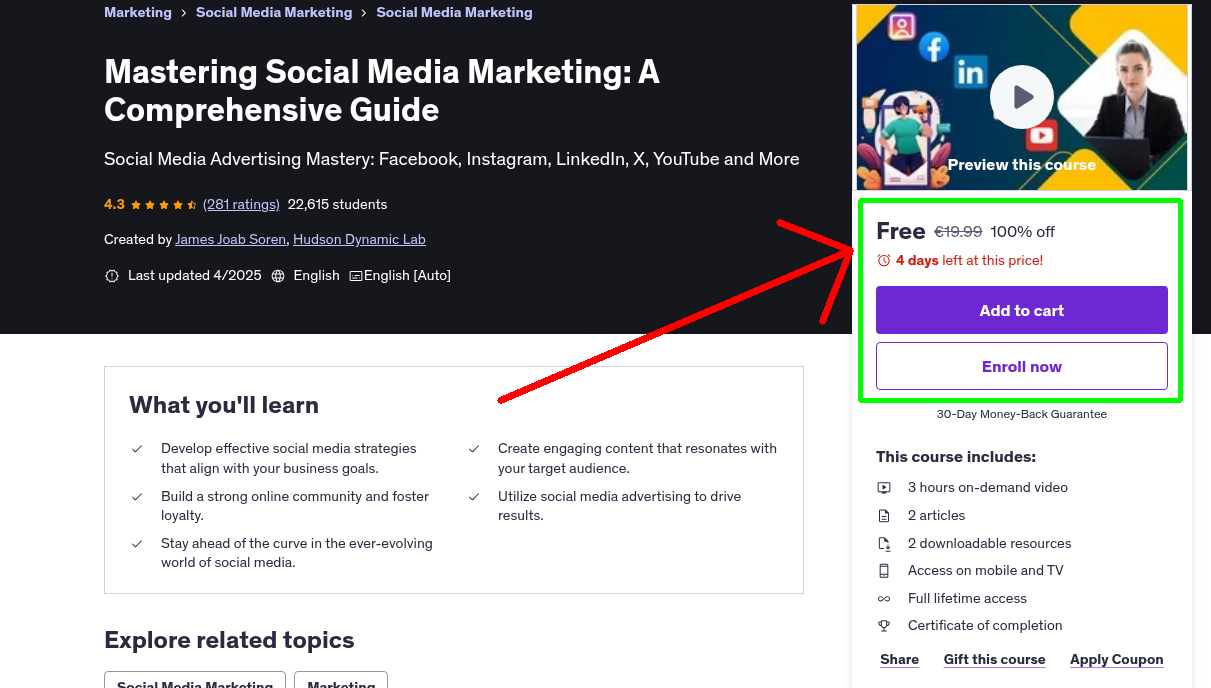This screenshot has width=1211, height=688.
Task: Select the Marketing topic tag
Action: click(341, 680)
